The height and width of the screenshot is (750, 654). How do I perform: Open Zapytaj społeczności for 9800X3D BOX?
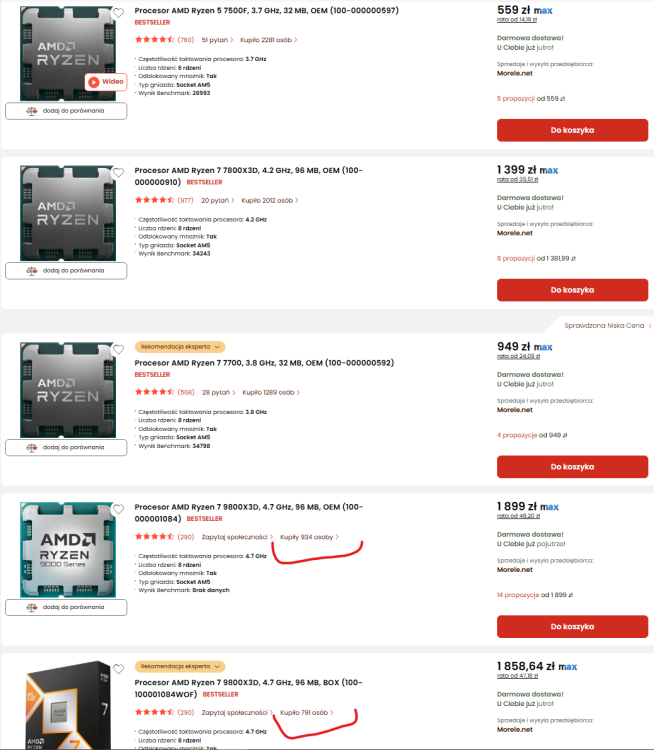tap(237, 712)
